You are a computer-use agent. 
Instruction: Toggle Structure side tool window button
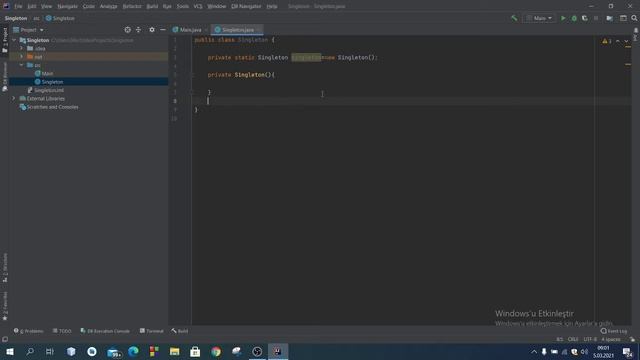pyautogui.click(x=5, y=267)
